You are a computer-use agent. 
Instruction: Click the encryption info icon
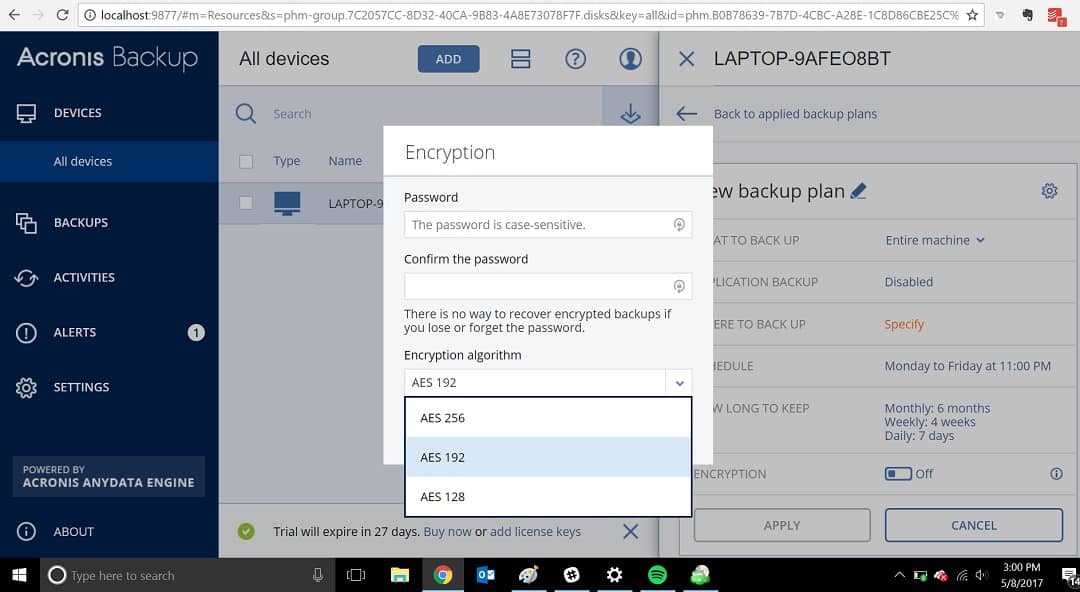coord(1056,473)
